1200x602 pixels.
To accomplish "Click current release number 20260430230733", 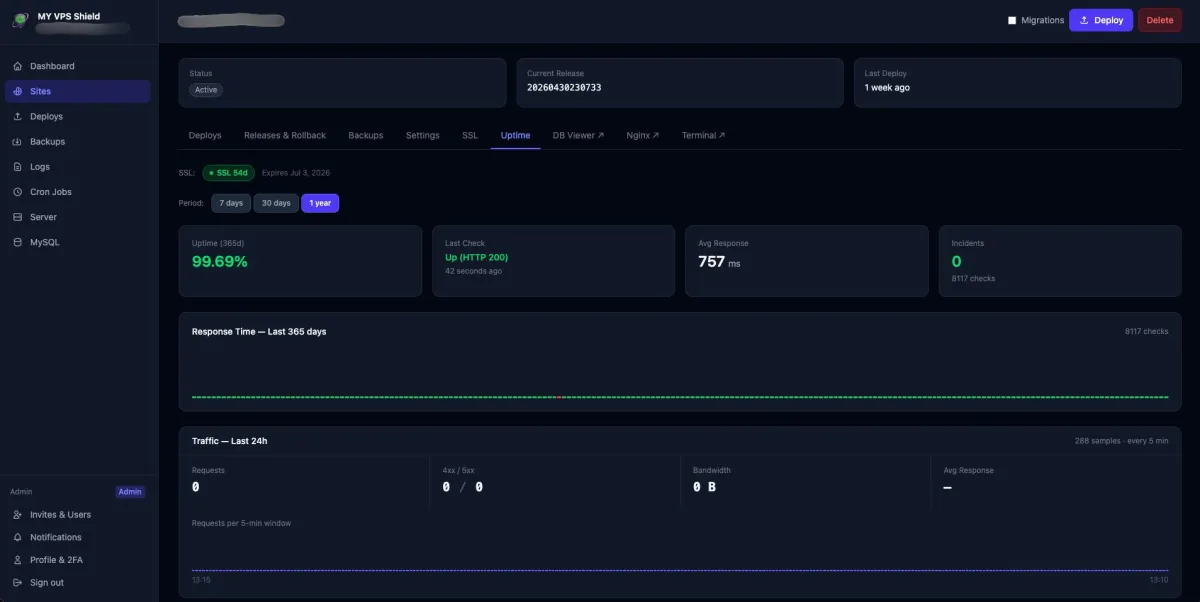I will [564, 88].
